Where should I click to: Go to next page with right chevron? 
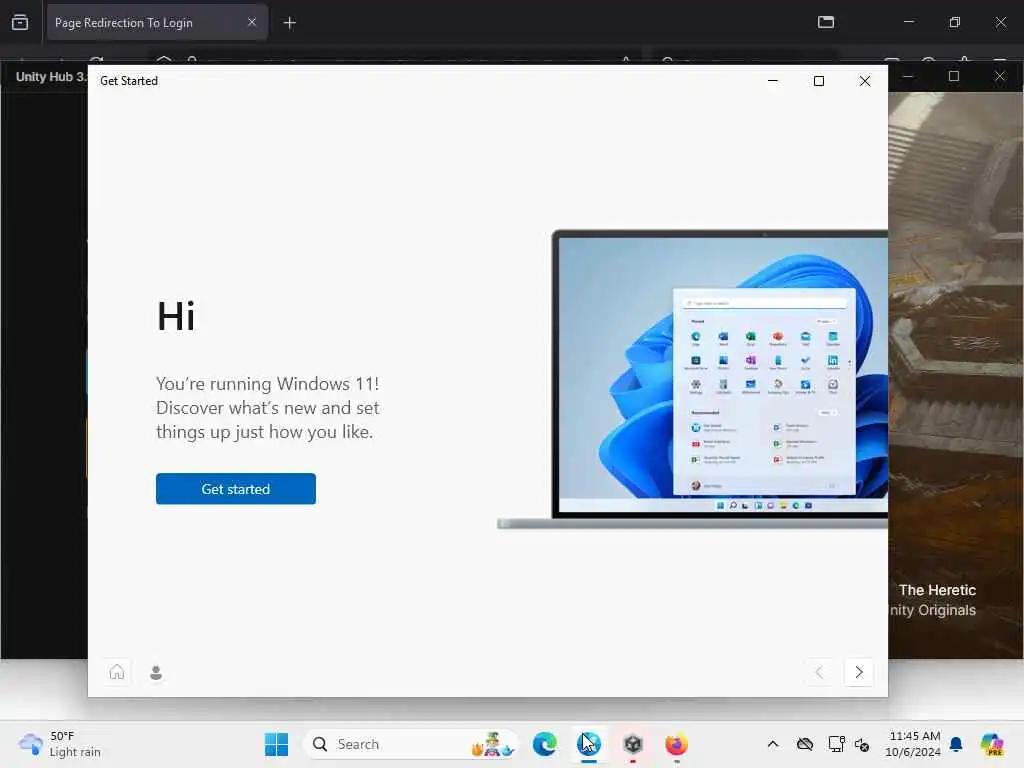click(859, 672)
